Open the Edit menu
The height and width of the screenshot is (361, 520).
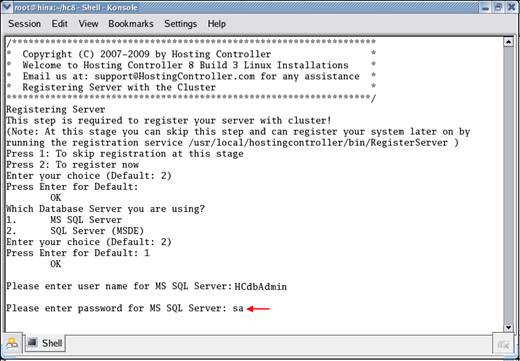tap(59, 24)
